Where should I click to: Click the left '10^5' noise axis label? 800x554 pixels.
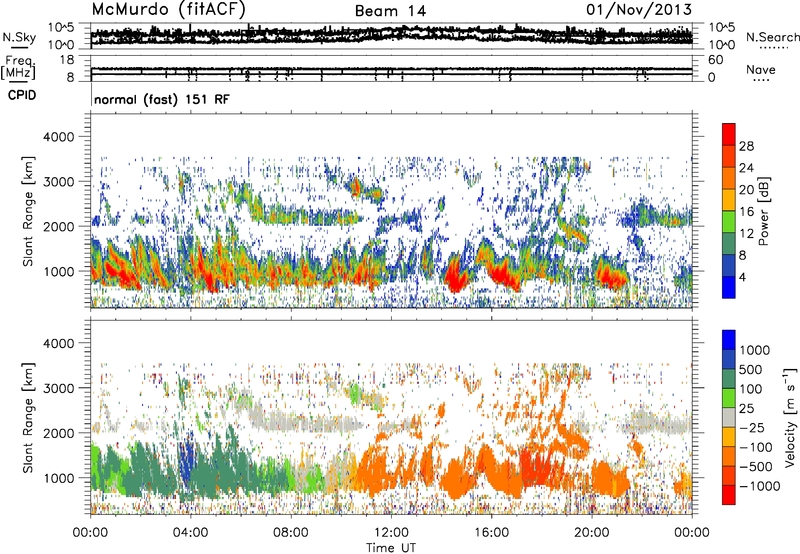pos(61,27)
